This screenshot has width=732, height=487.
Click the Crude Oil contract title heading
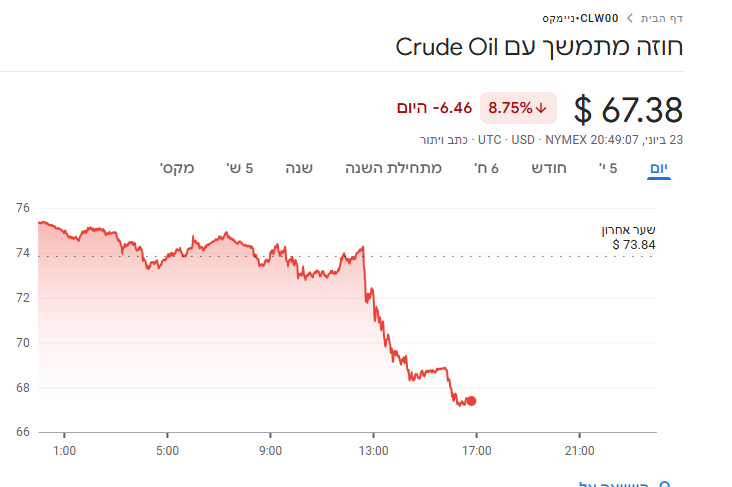pos(539,47)
